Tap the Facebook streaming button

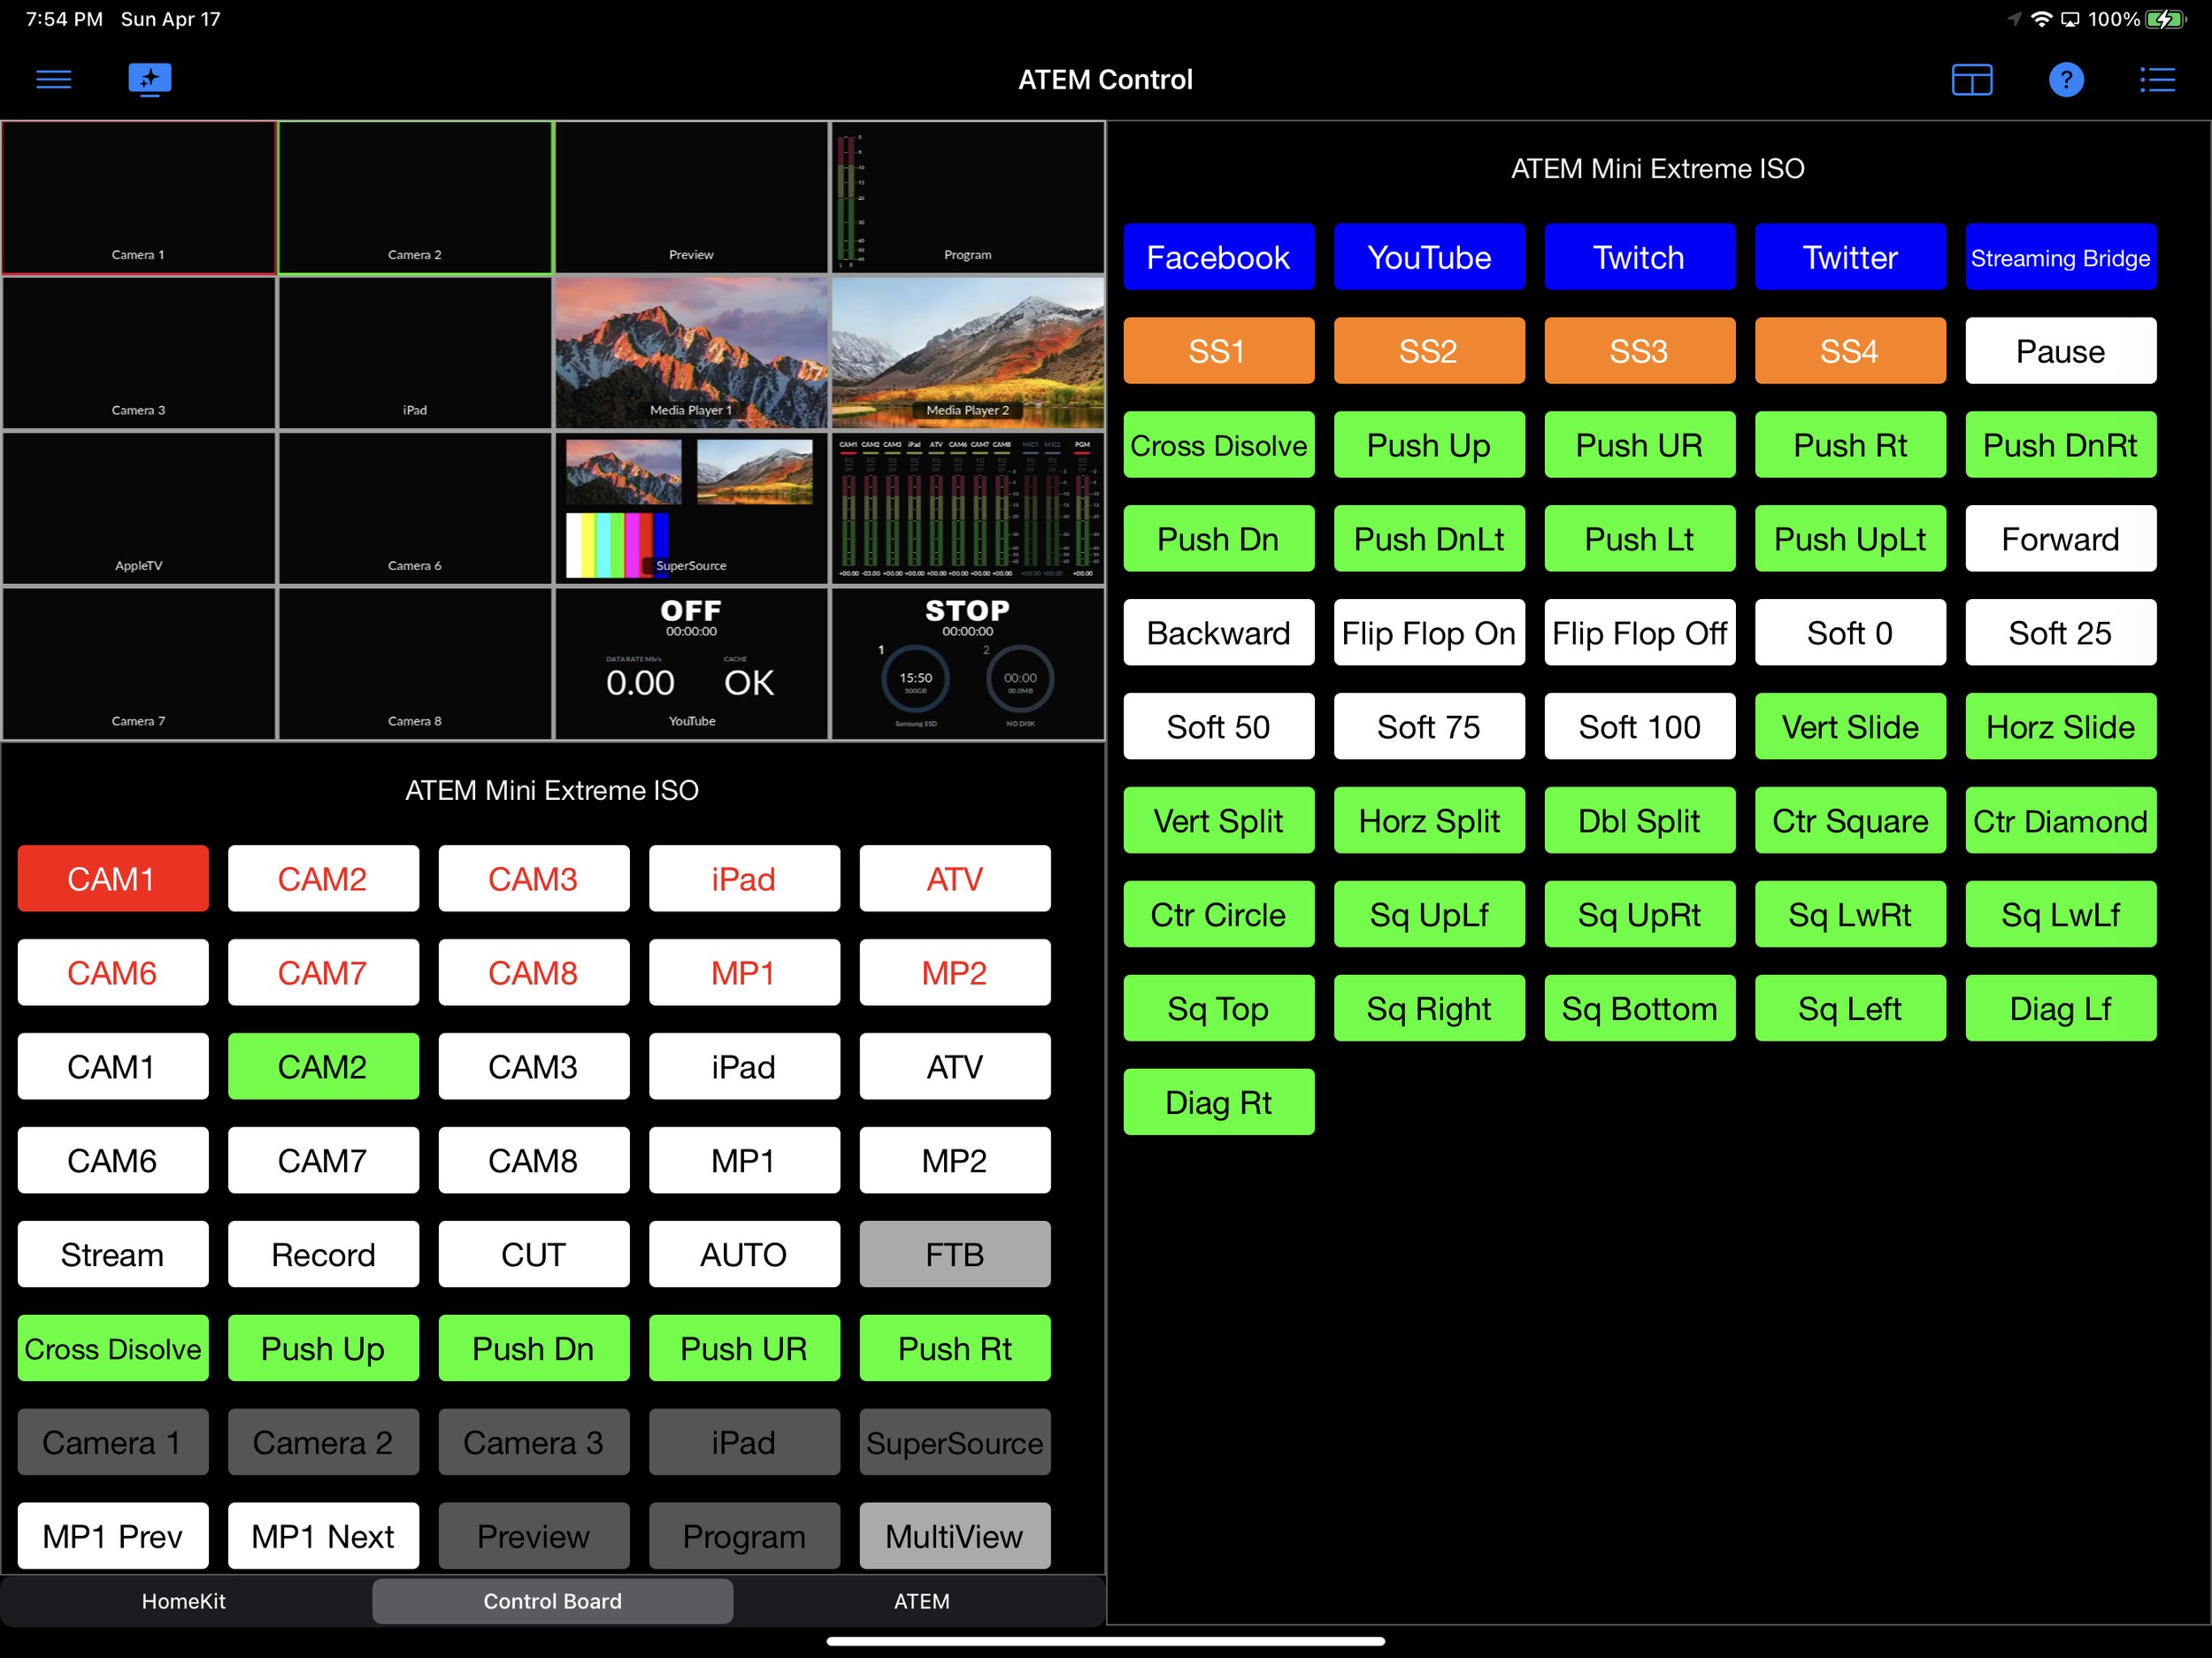coord(1218,257)
